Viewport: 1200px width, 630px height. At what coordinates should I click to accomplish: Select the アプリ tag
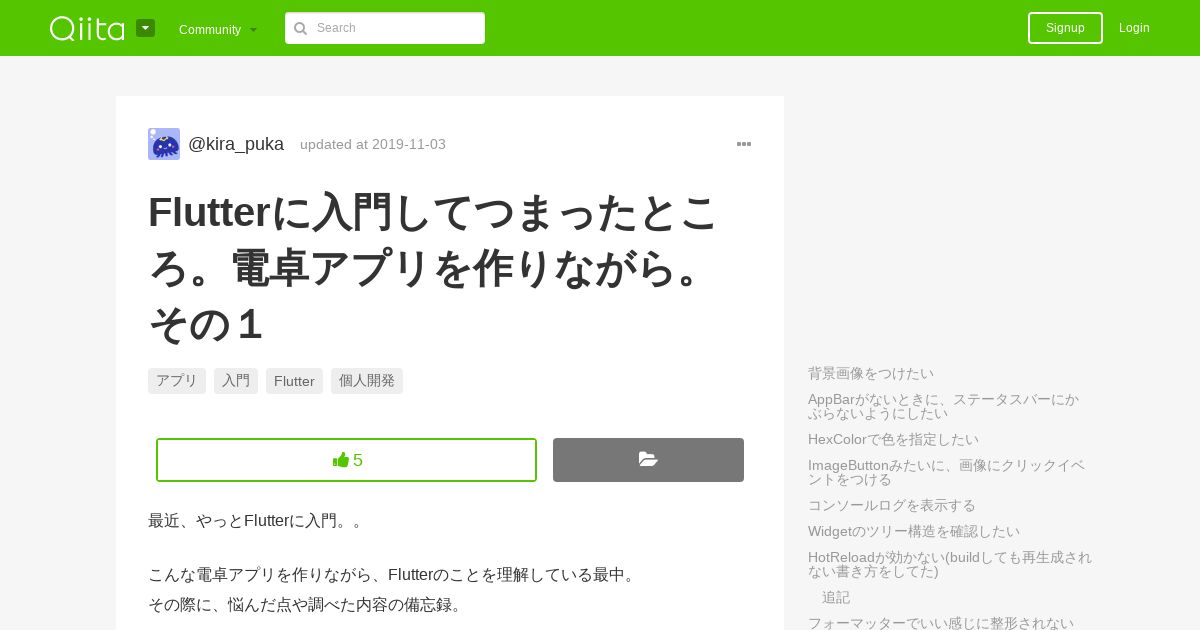(x=177, y=381)
